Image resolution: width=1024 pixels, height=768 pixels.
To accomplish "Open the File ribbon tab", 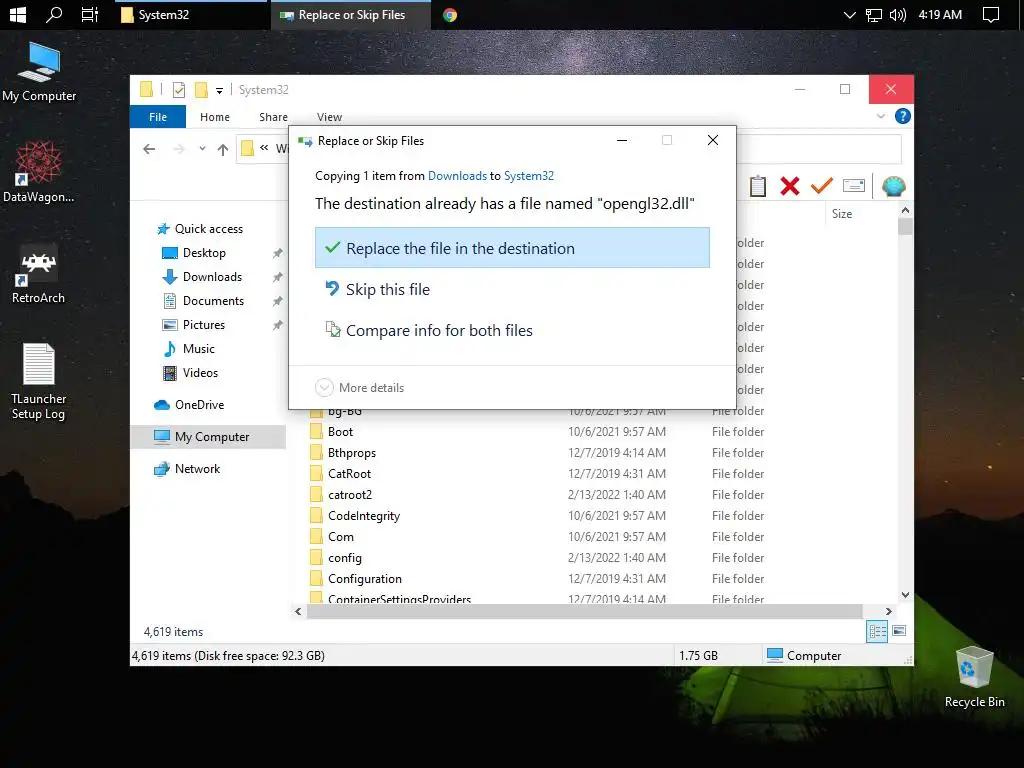I will (158, 117).
